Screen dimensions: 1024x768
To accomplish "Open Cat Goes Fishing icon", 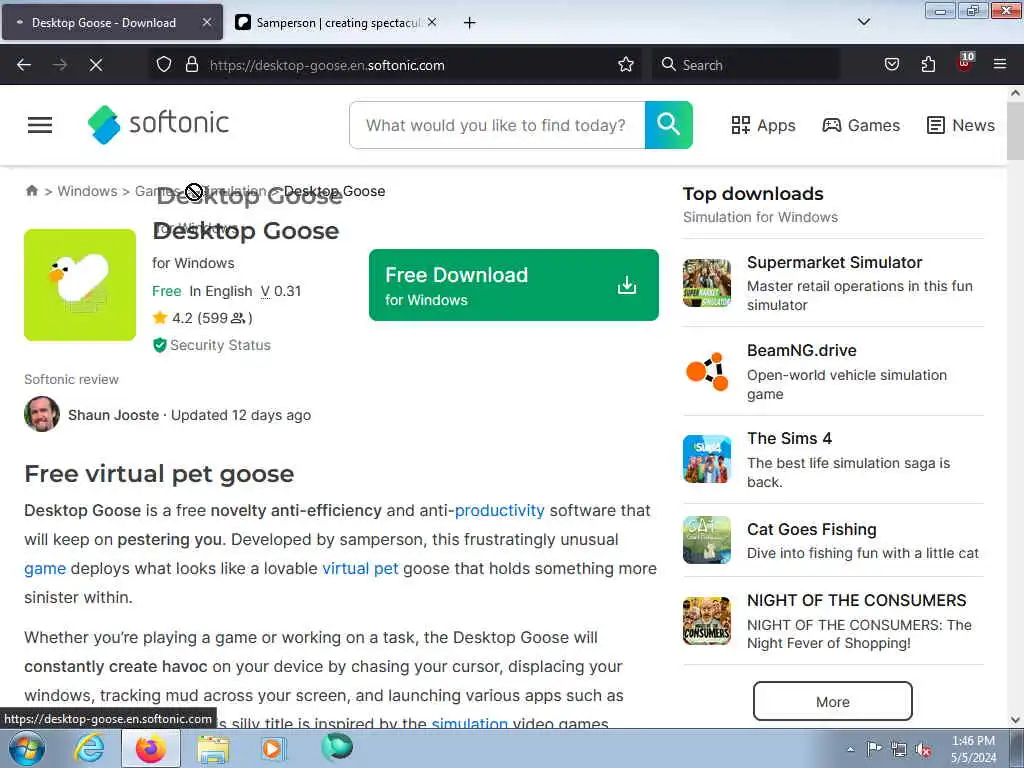I will click(707, 539).
